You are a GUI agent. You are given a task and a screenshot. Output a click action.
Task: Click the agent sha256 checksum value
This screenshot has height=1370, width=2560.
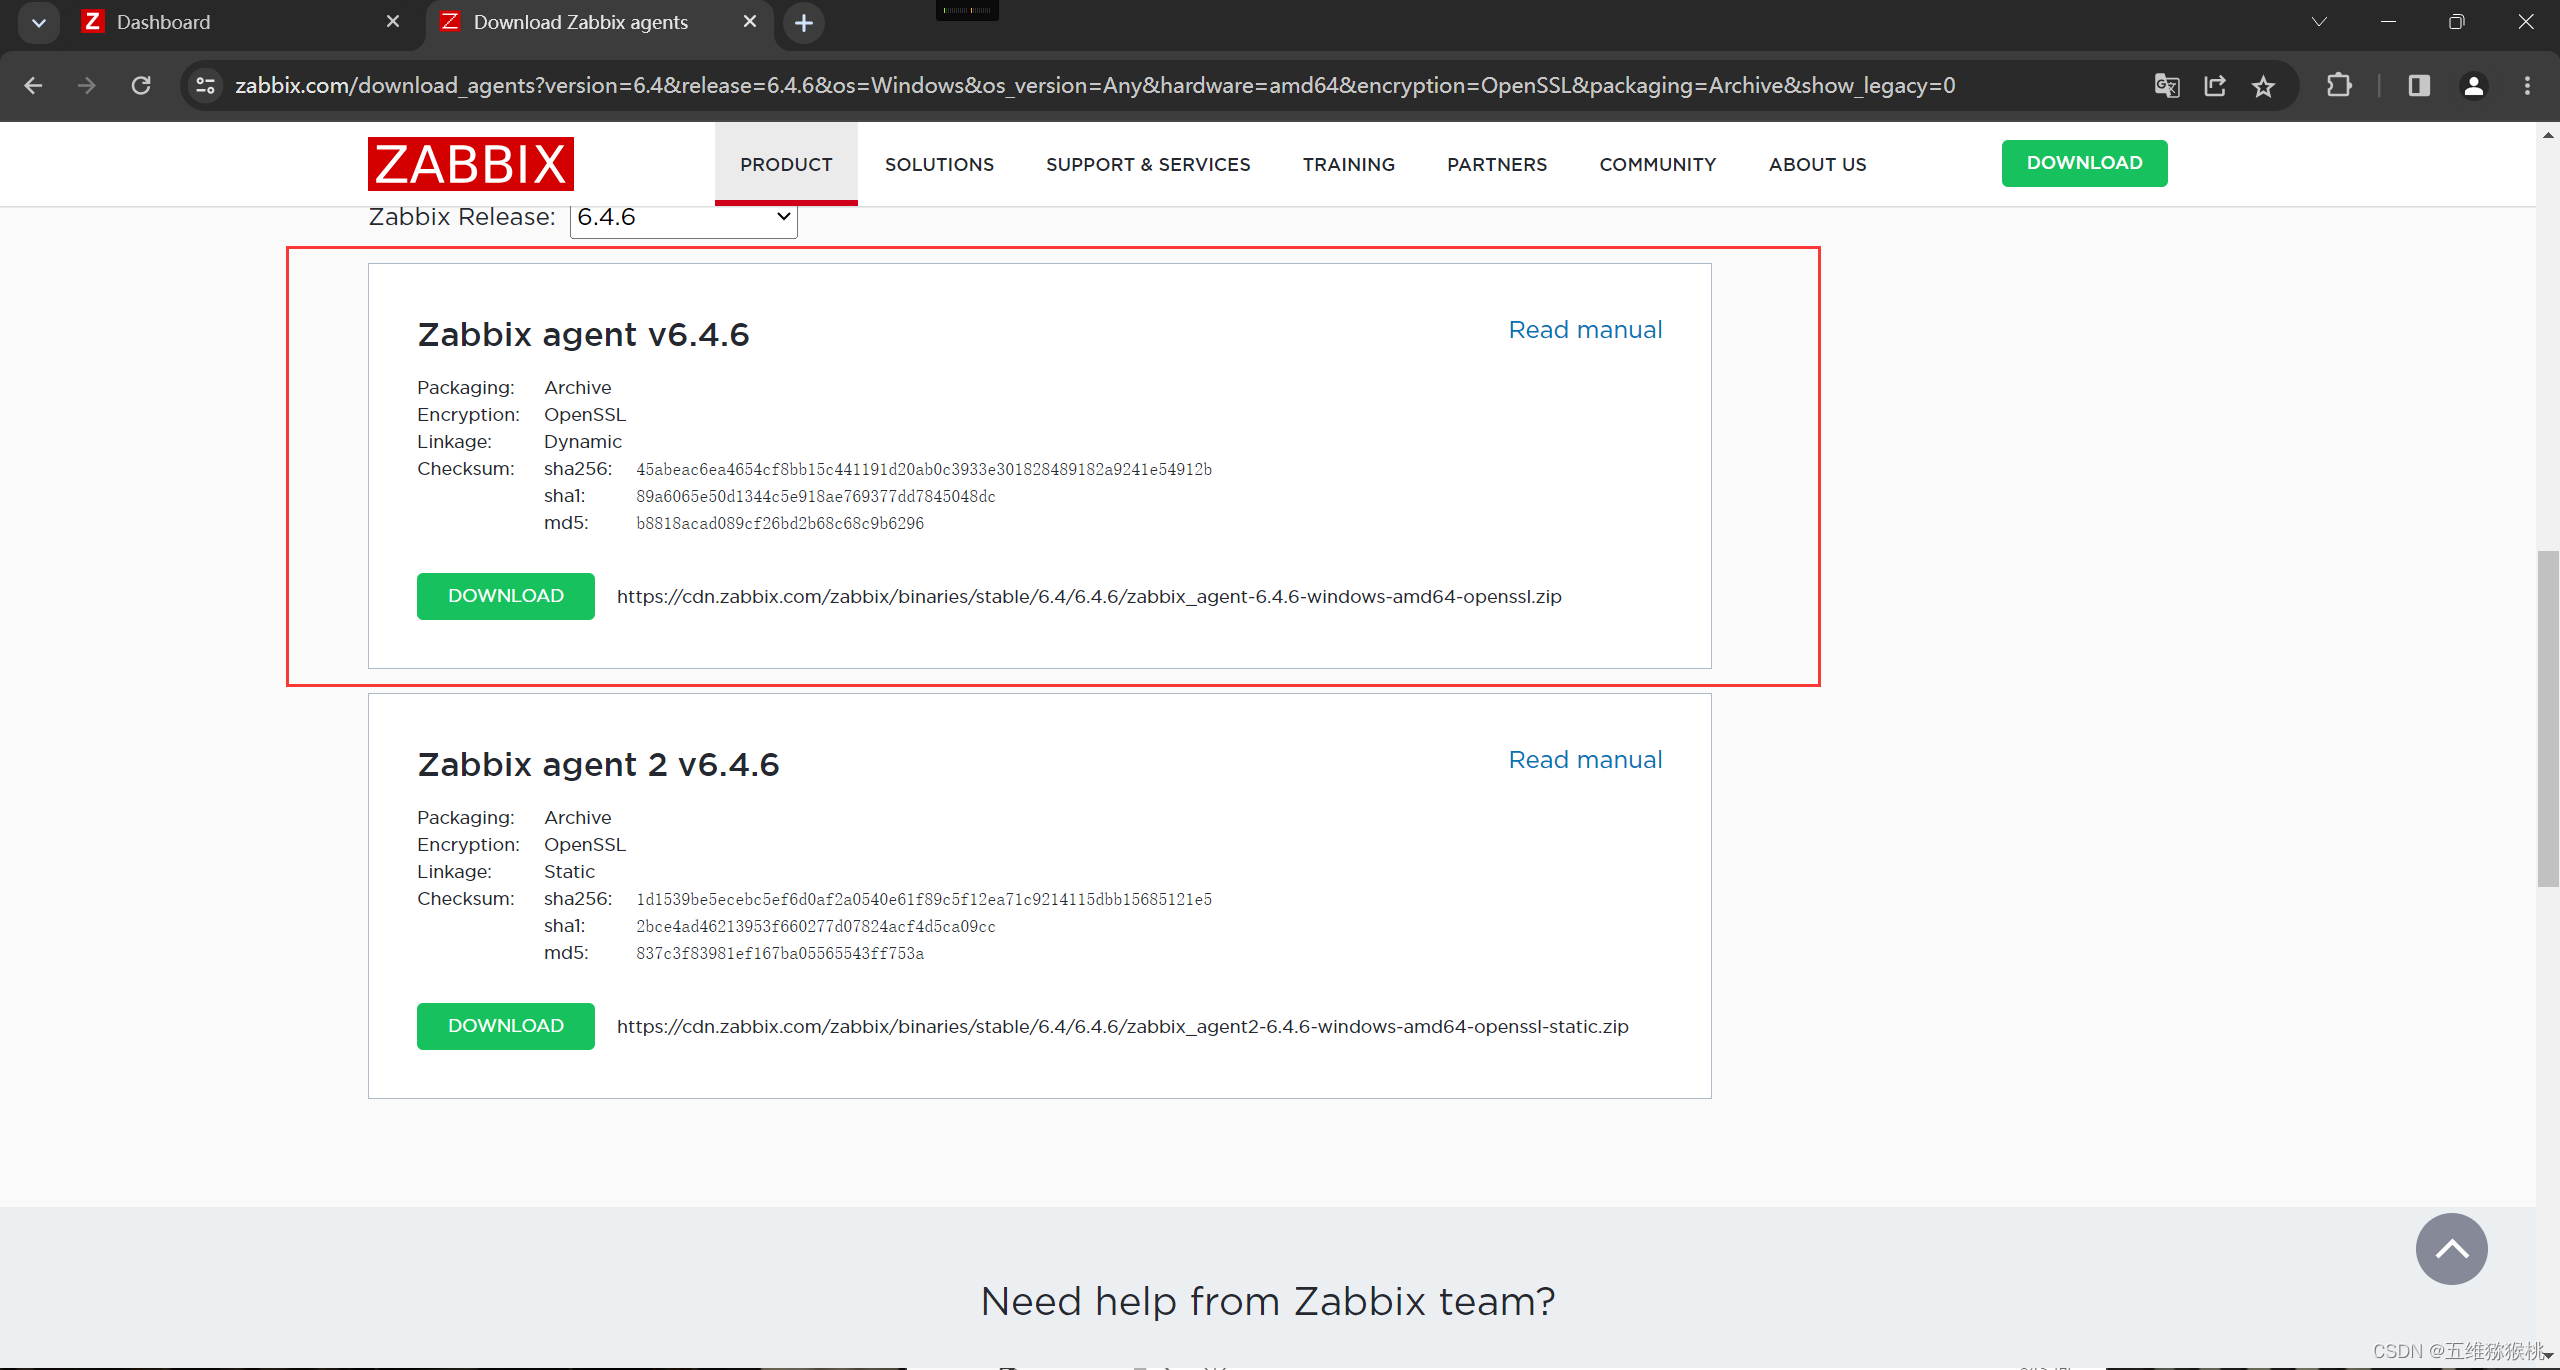tap(924, 469)
